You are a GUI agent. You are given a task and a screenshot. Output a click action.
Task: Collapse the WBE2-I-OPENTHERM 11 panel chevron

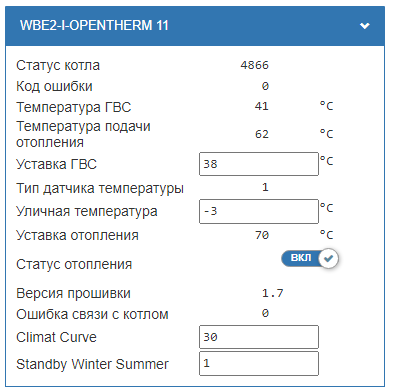click(x=365, y=26)
